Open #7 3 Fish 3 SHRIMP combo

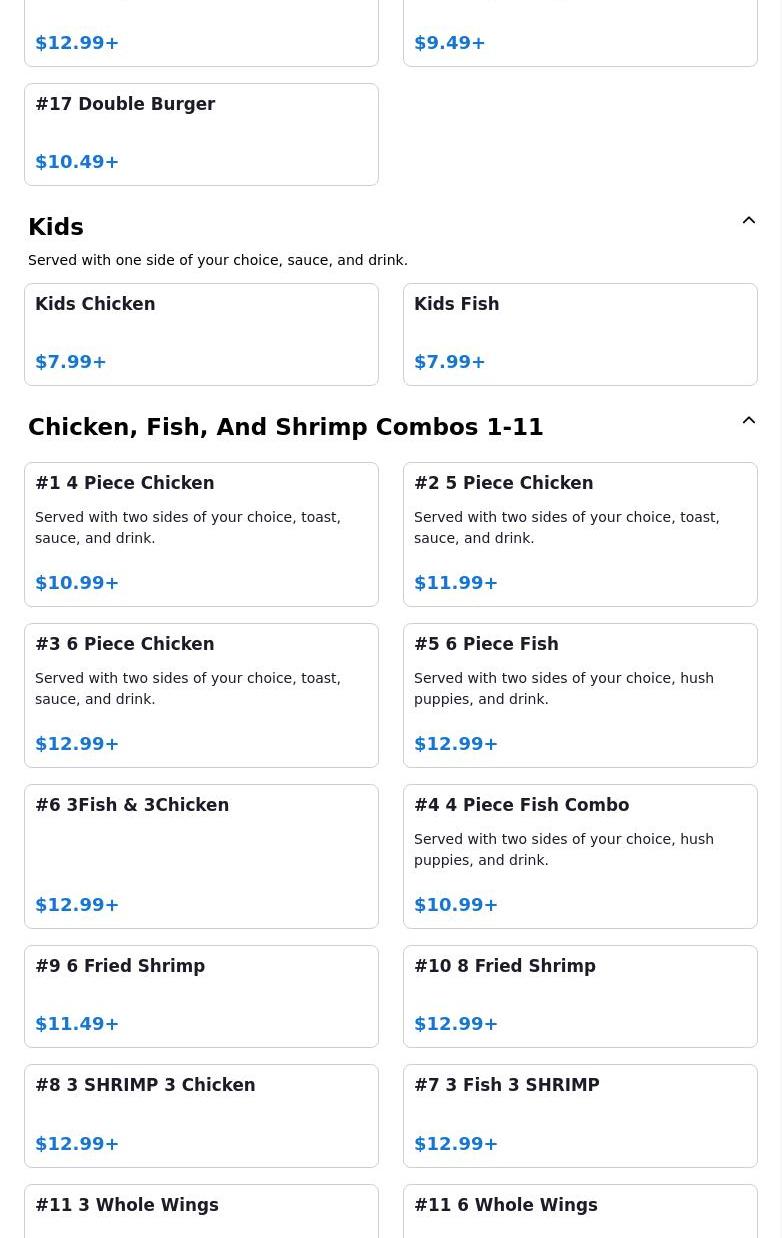[x=580, y=1114]
